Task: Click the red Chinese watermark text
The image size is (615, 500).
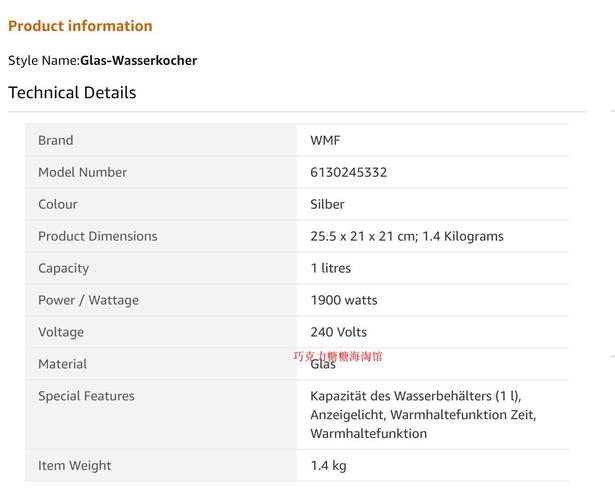Action: click(x=338, y=356)
